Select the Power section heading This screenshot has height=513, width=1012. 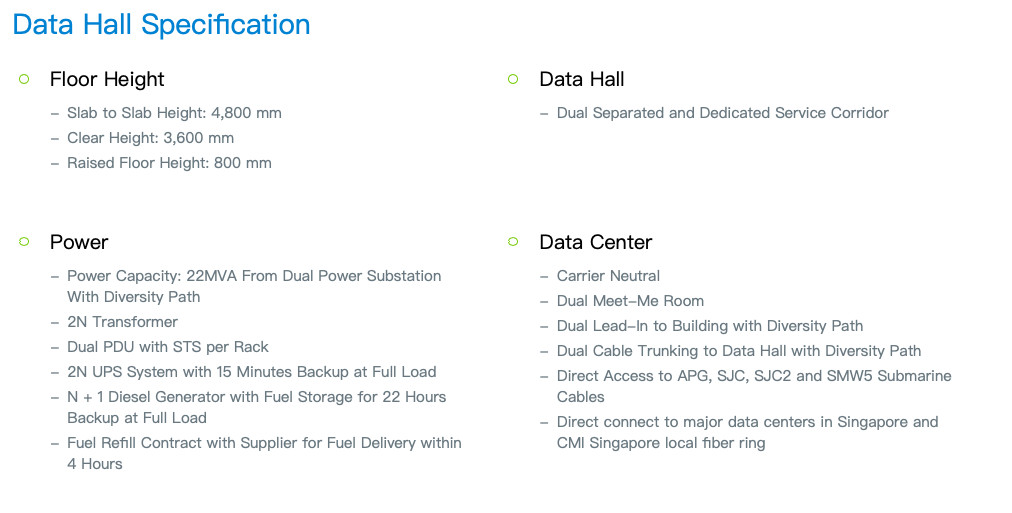pos(79,242)
